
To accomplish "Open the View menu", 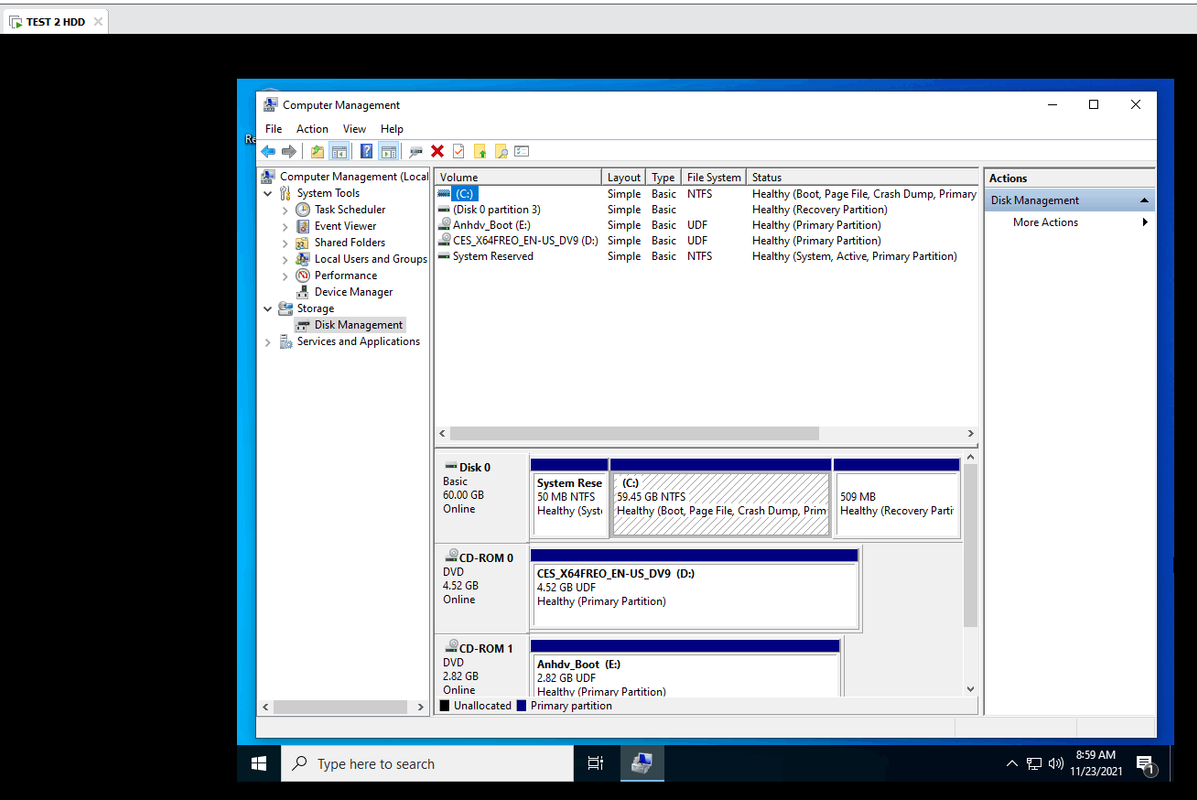I will pyautogui.click(x=354, y=129).
